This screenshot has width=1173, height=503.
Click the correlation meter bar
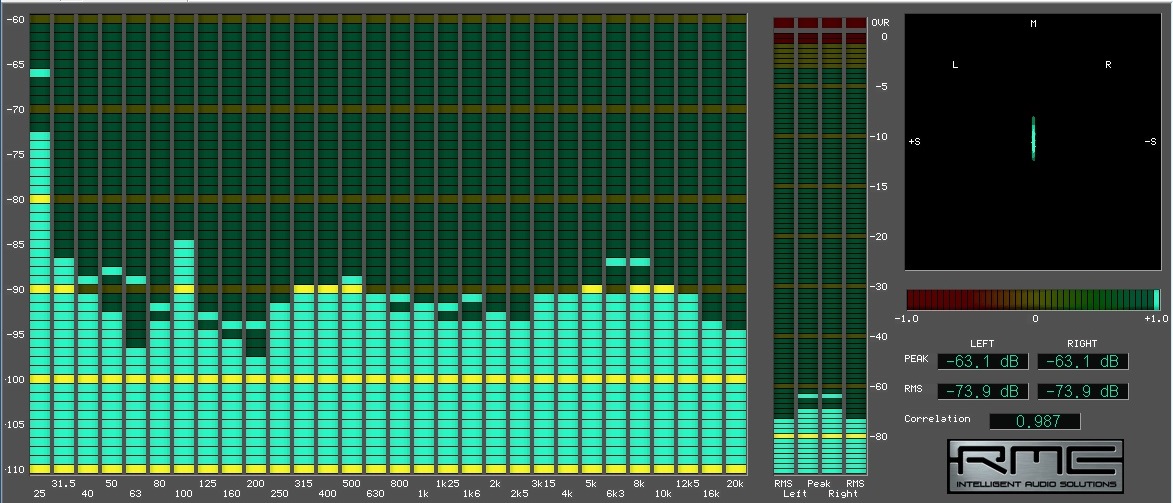[1033, 300]
